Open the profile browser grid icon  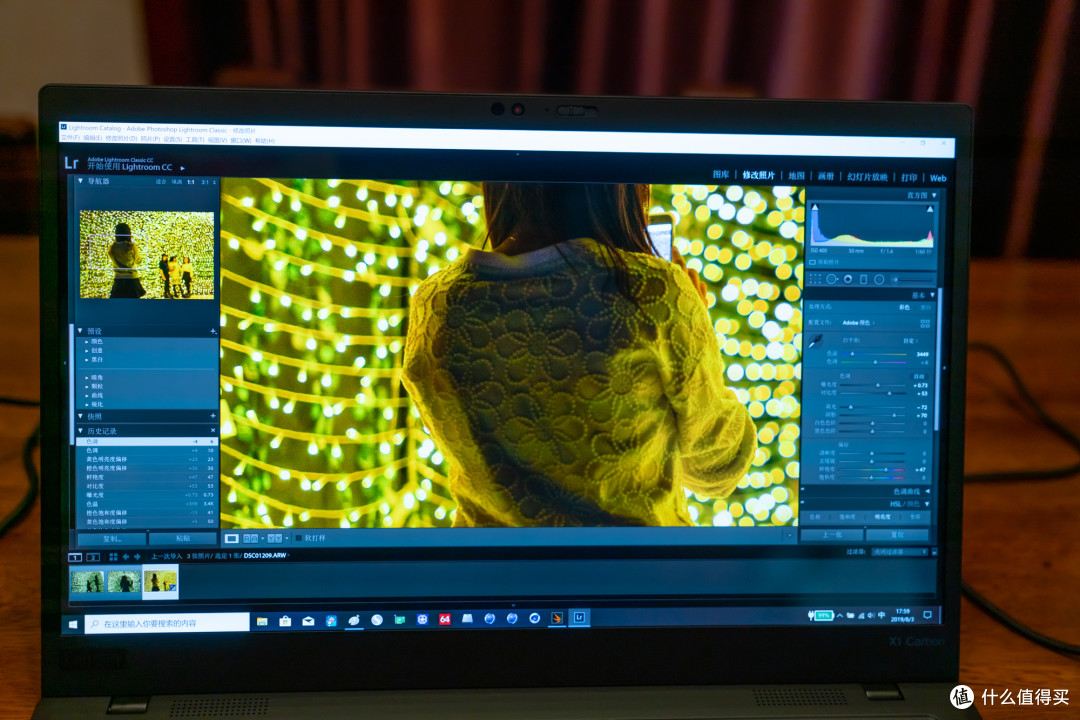point(925,322)
